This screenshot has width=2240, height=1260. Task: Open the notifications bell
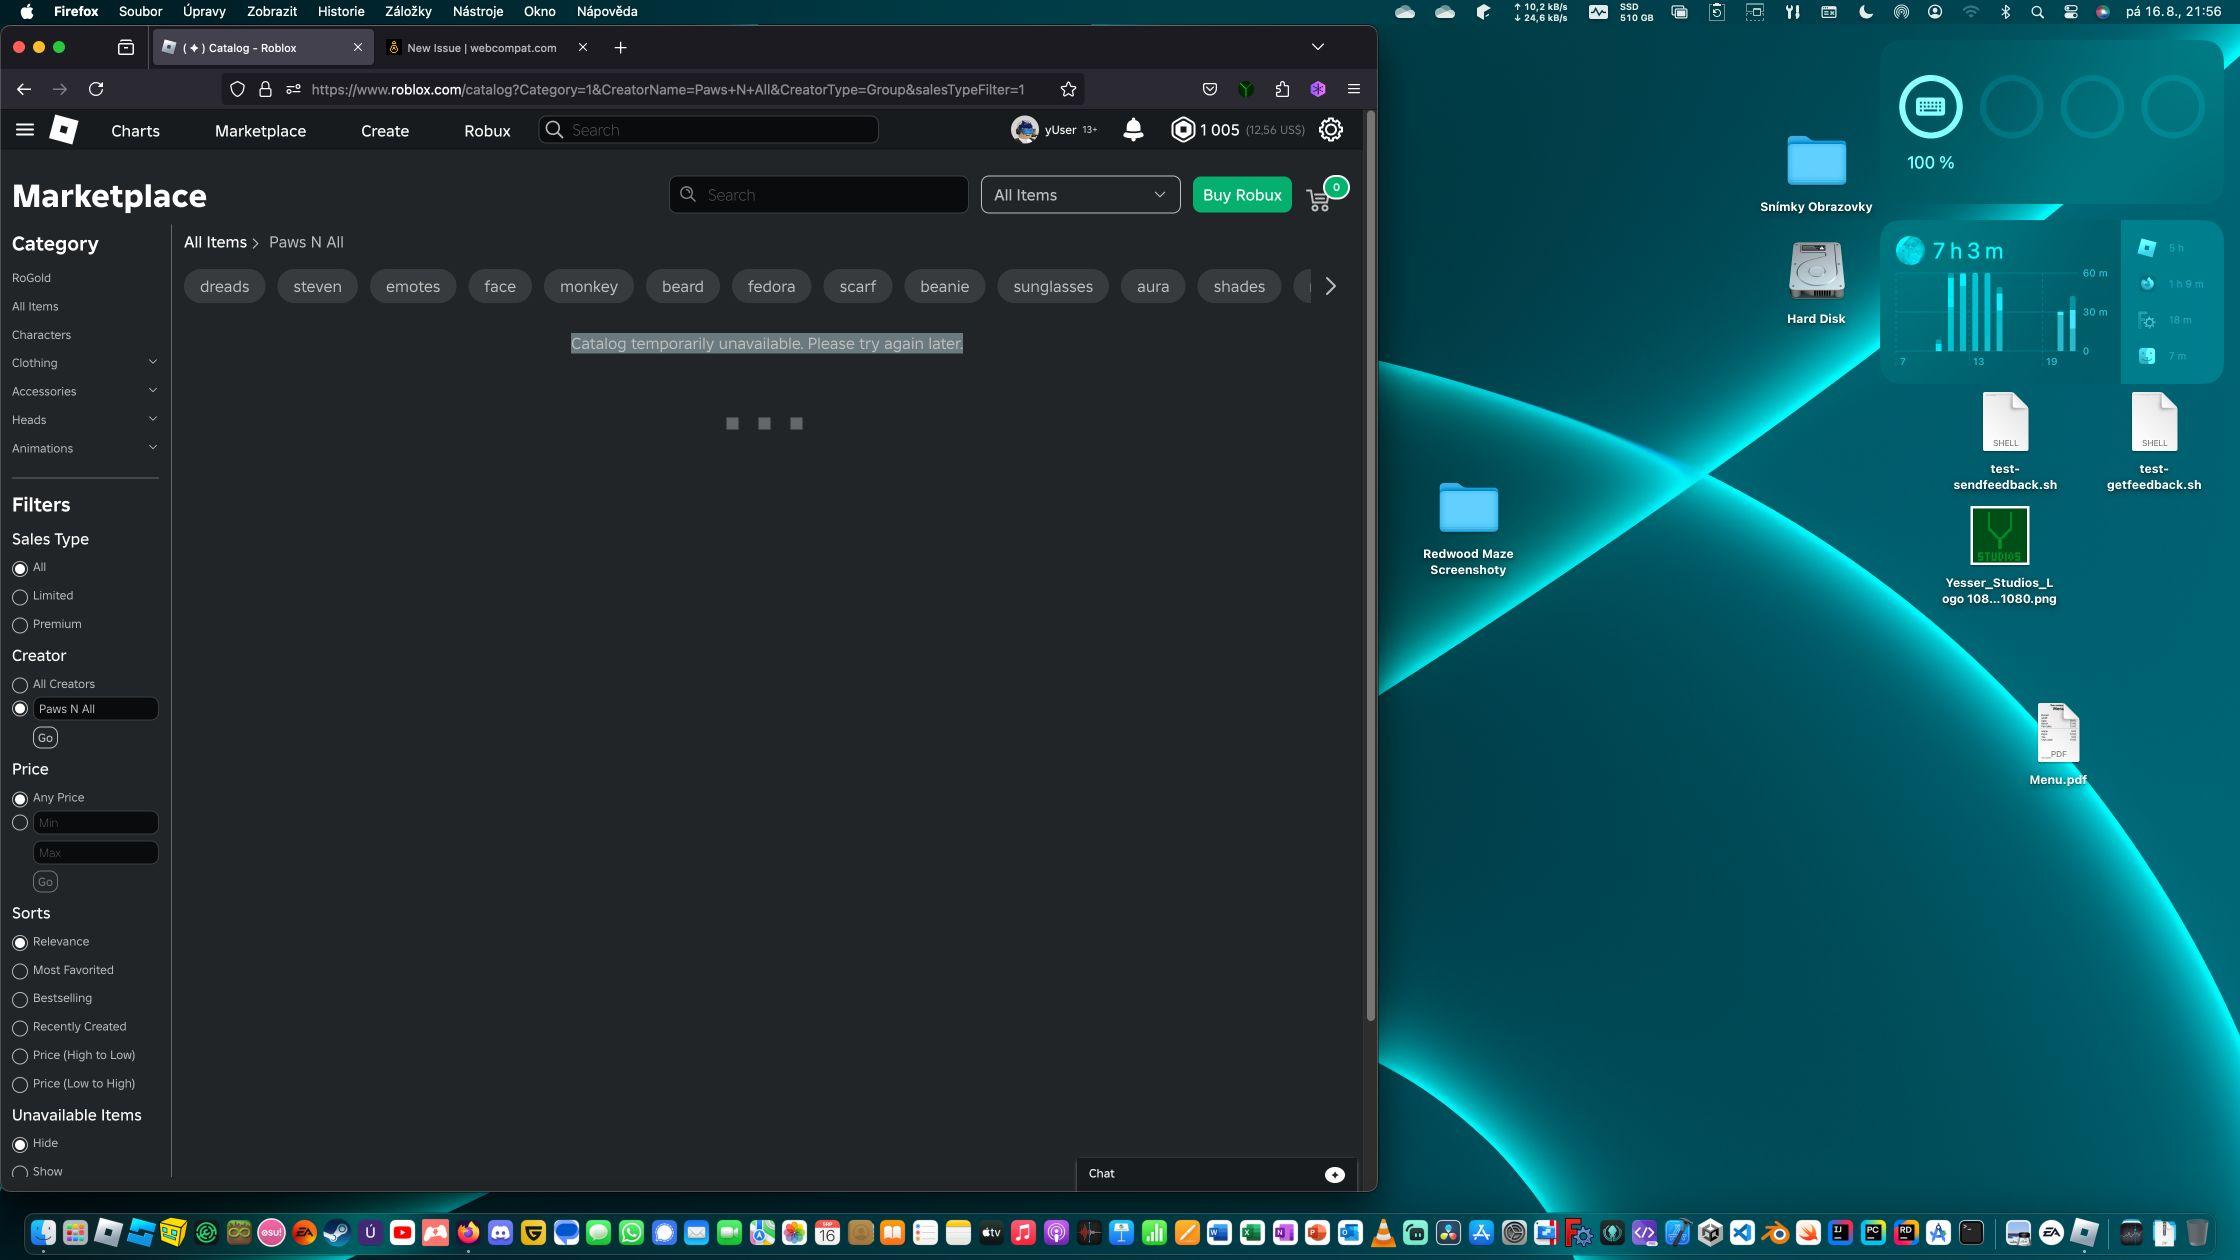pyautogui.click(x=1133, y=130)
